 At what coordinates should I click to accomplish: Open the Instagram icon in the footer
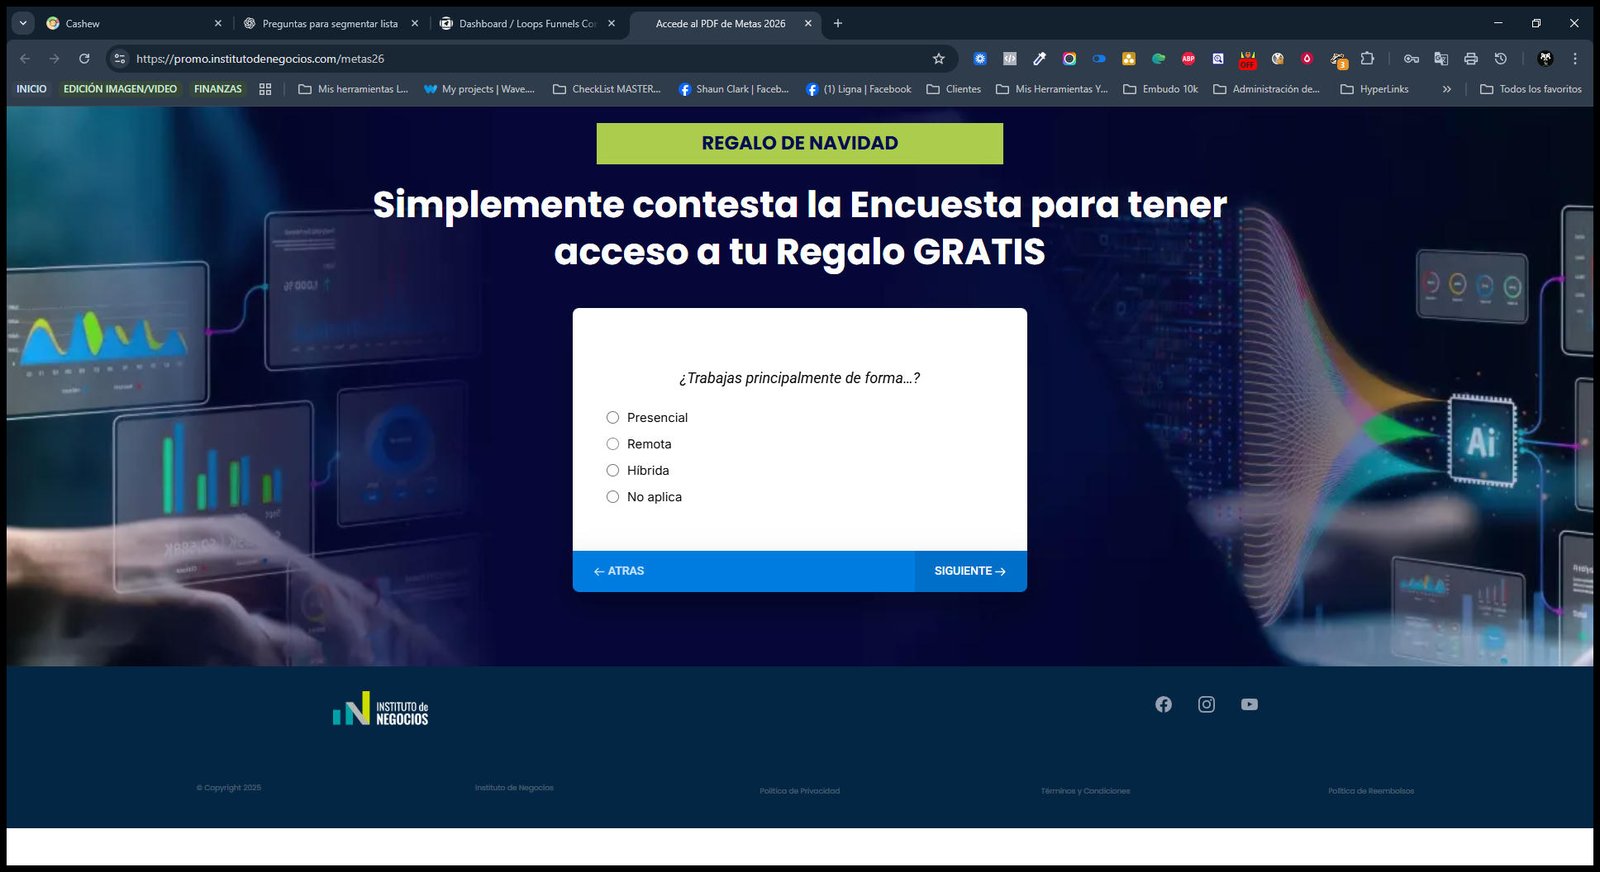click(x=1206, y=705)
